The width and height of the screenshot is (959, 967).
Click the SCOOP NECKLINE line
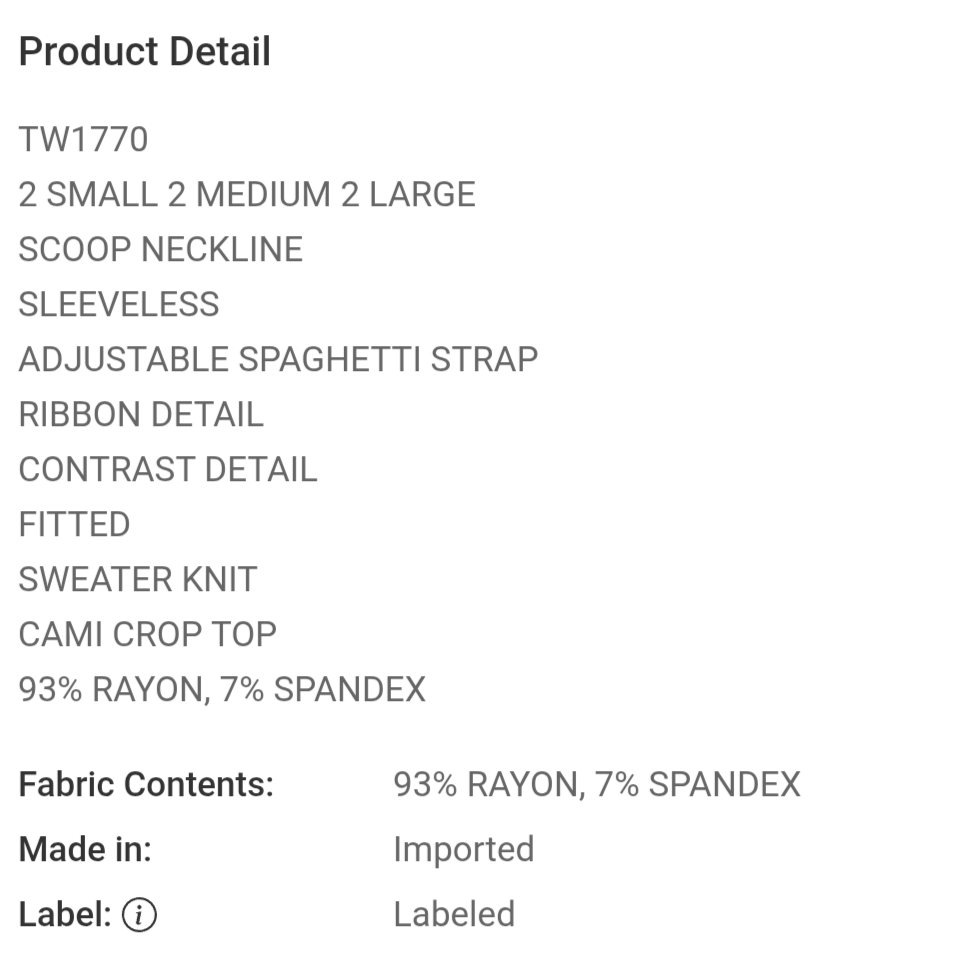(160, 249)
